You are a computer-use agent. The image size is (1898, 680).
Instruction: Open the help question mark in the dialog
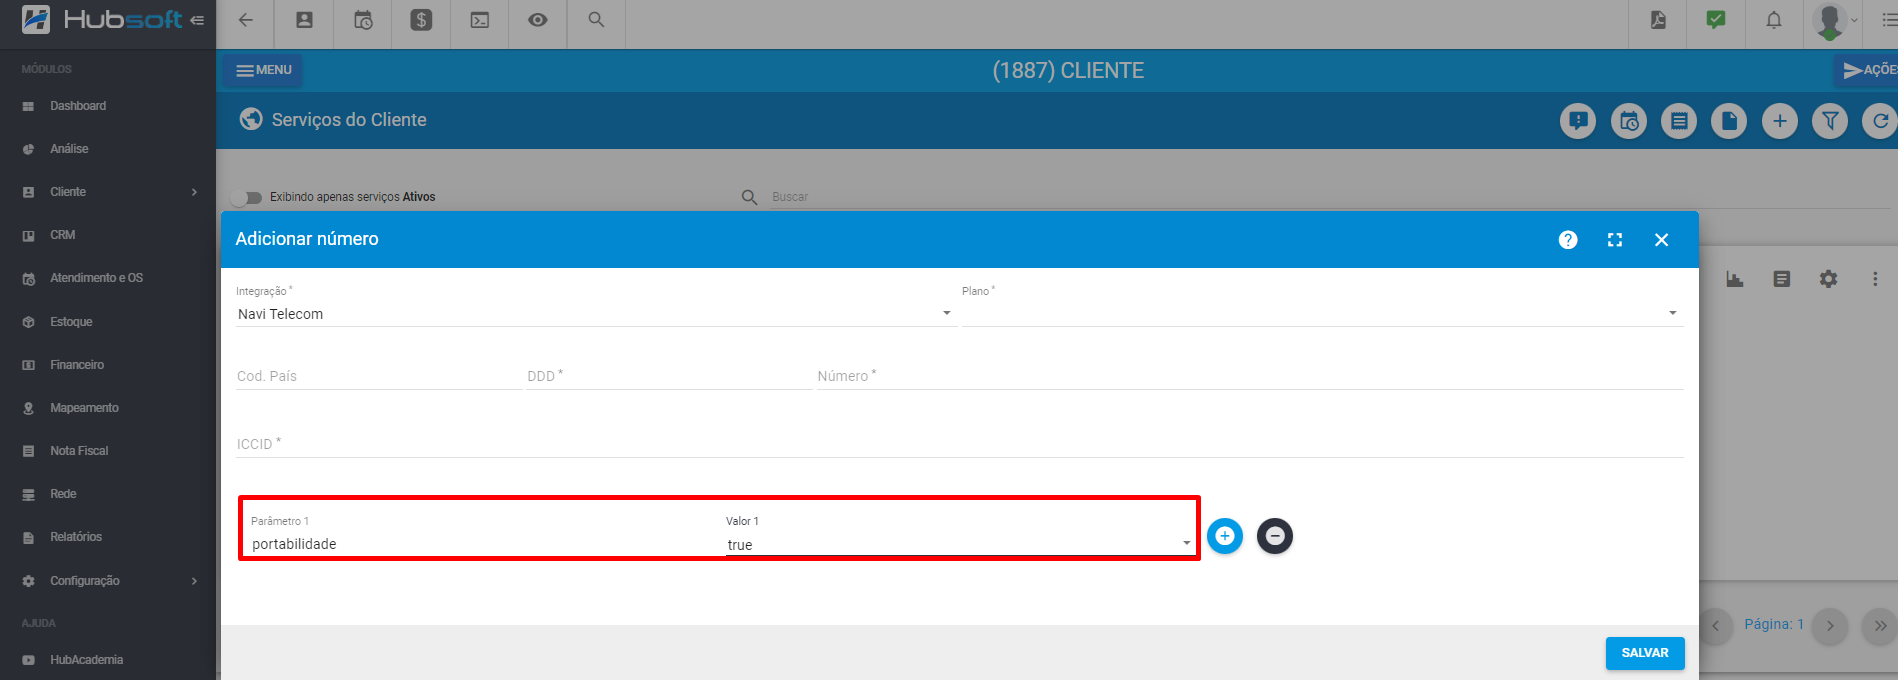[x=1568, y=240]
